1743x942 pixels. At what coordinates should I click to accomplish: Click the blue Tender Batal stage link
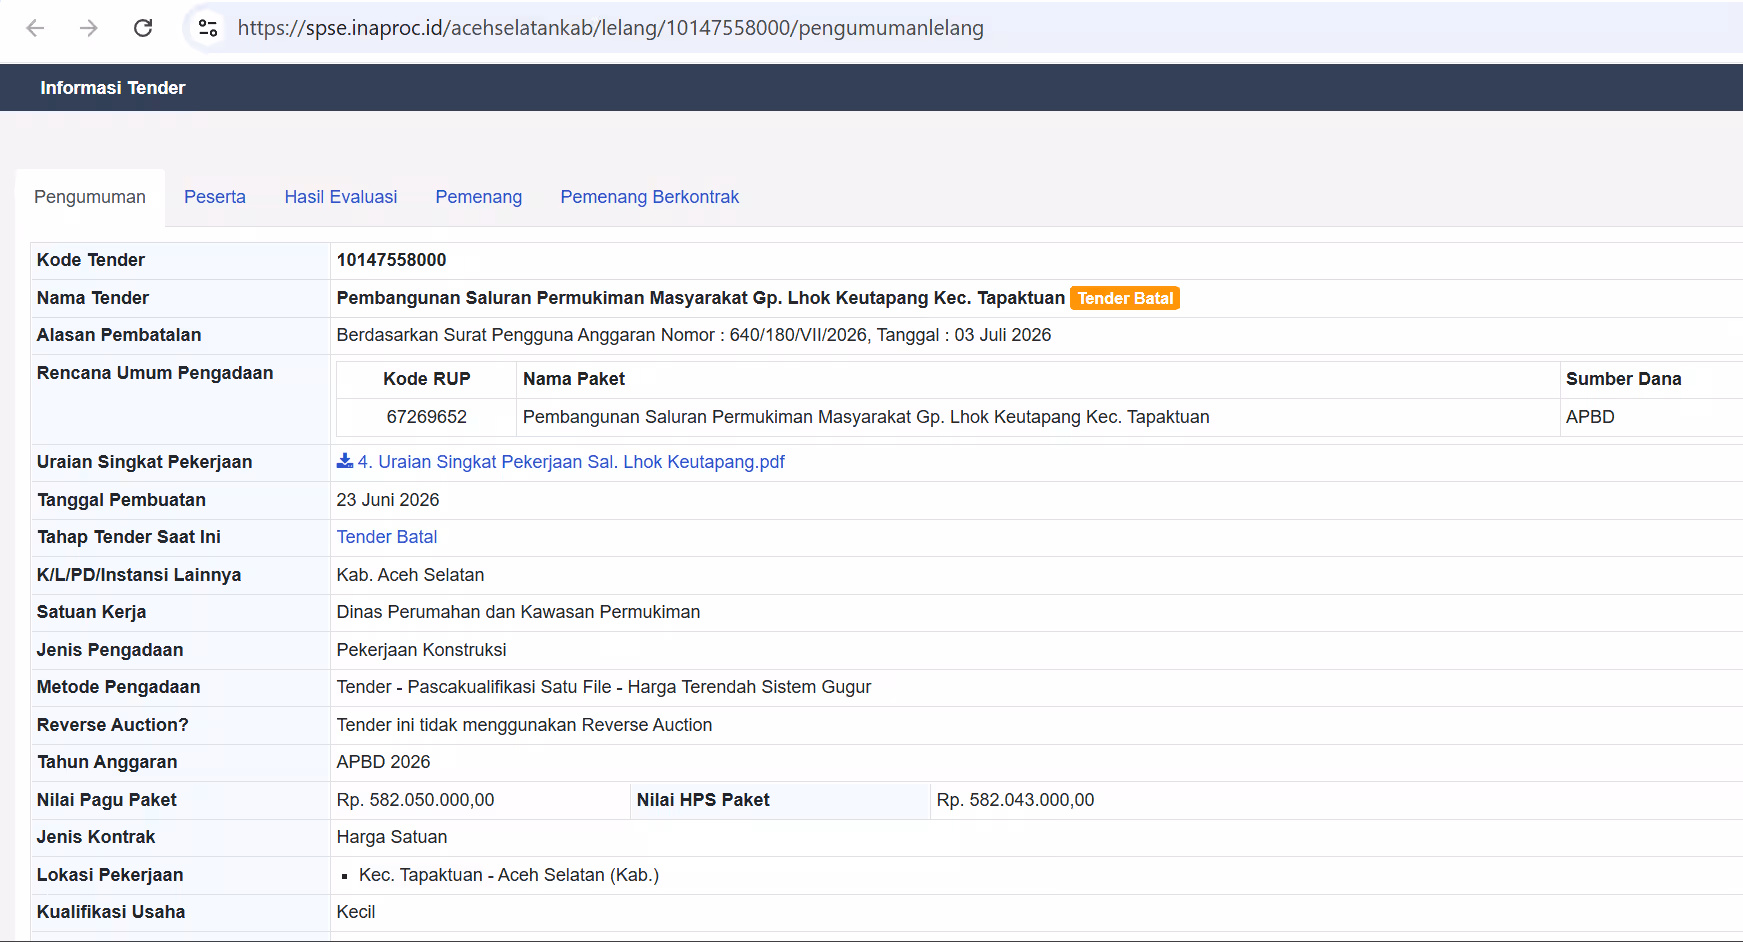point(387,537)
